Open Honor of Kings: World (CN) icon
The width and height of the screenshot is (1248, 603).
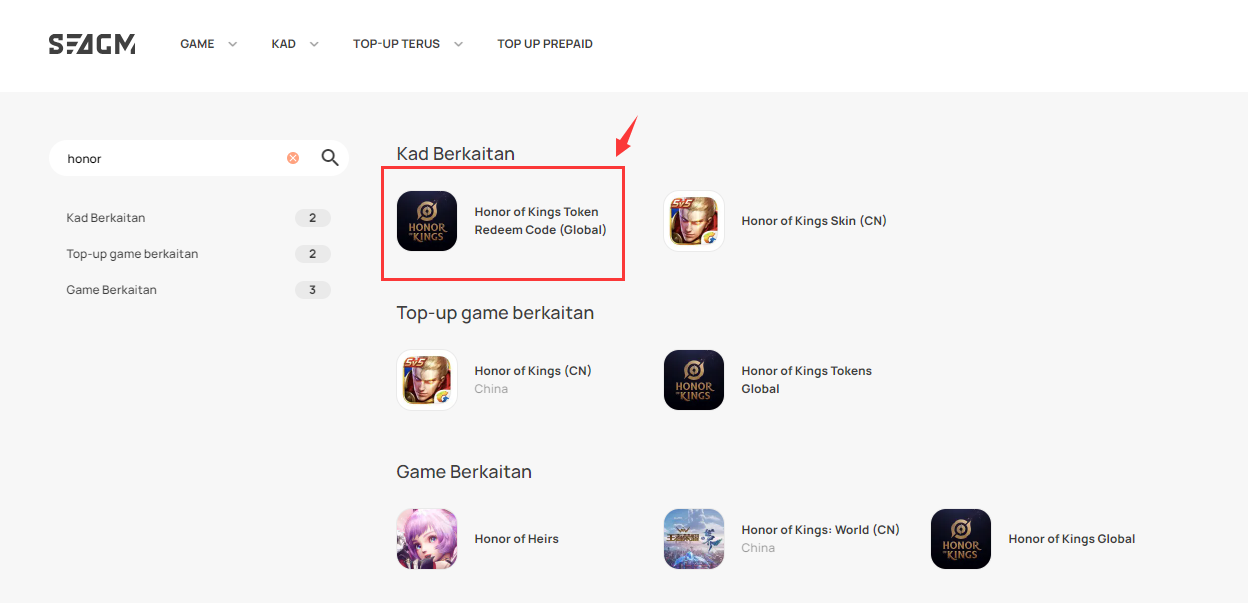[x=694, y=539]
